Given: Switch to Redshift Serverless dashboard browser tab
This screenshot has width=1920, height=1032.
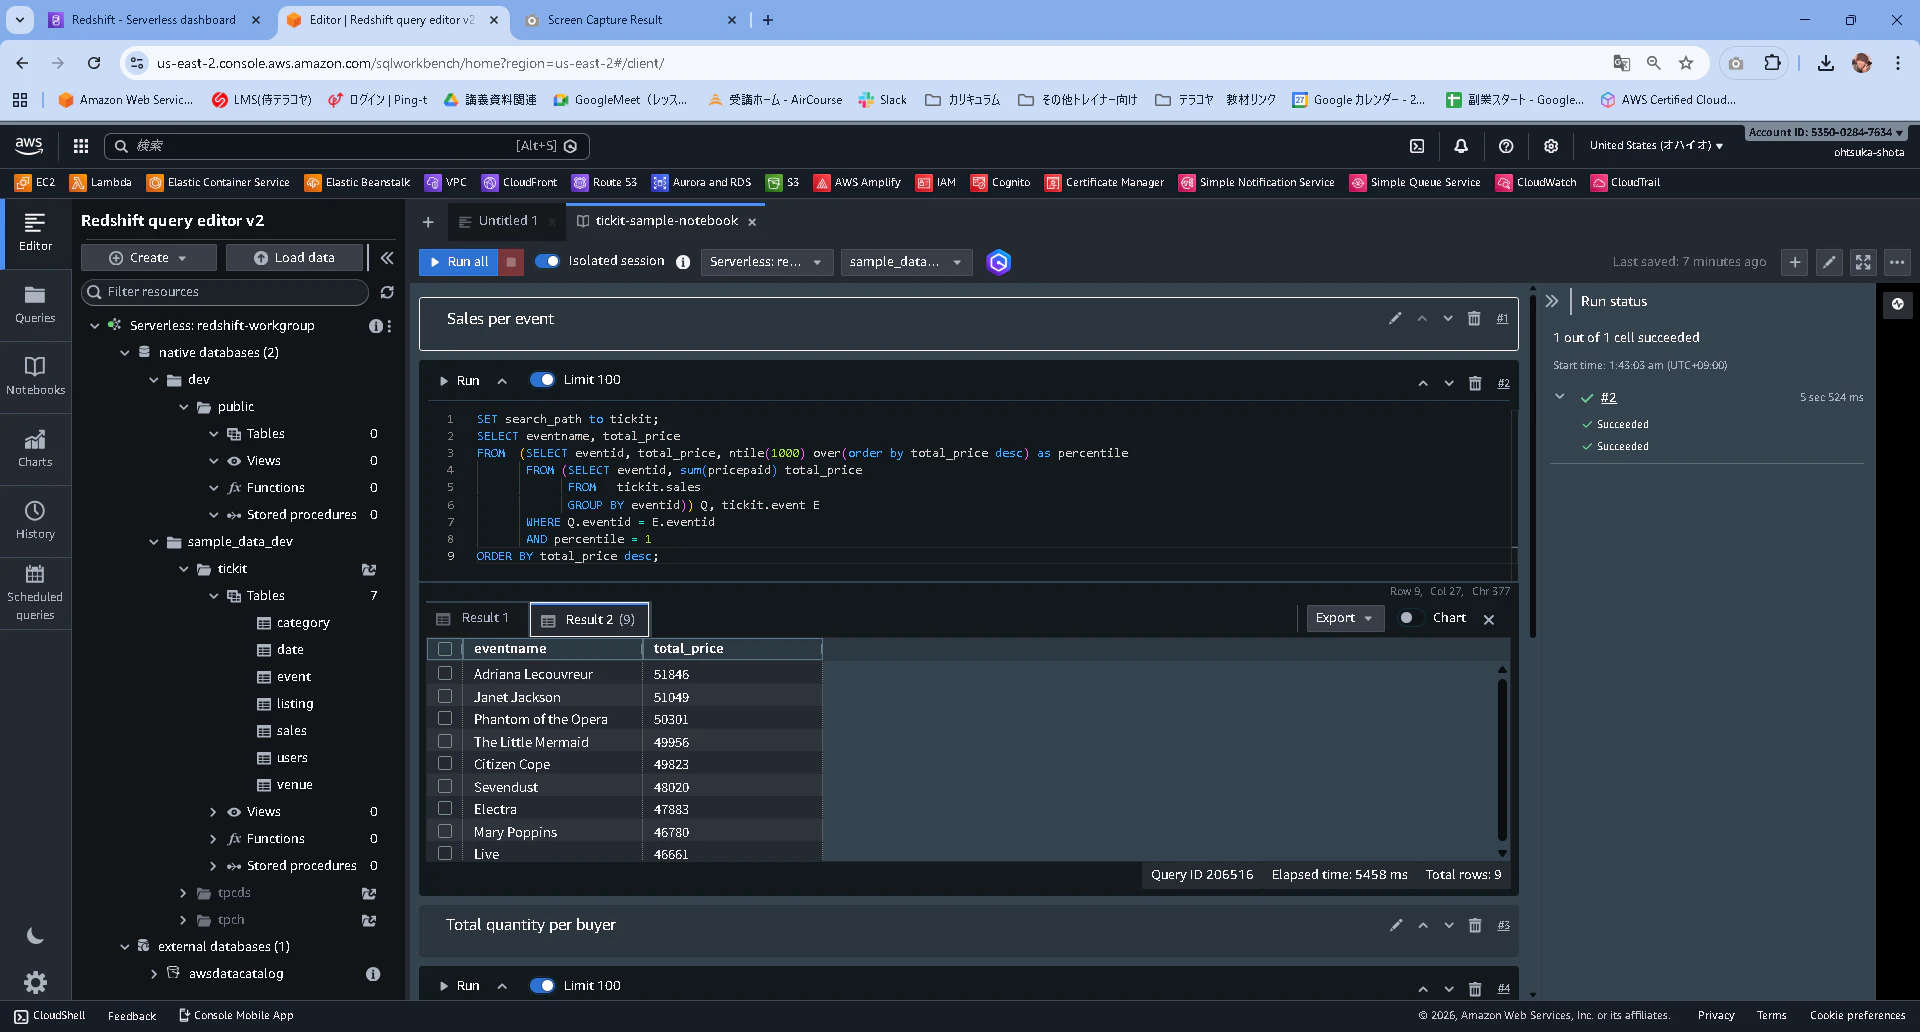Looking at the screenshot, I should pyautogui.click(x=154, y=20).
